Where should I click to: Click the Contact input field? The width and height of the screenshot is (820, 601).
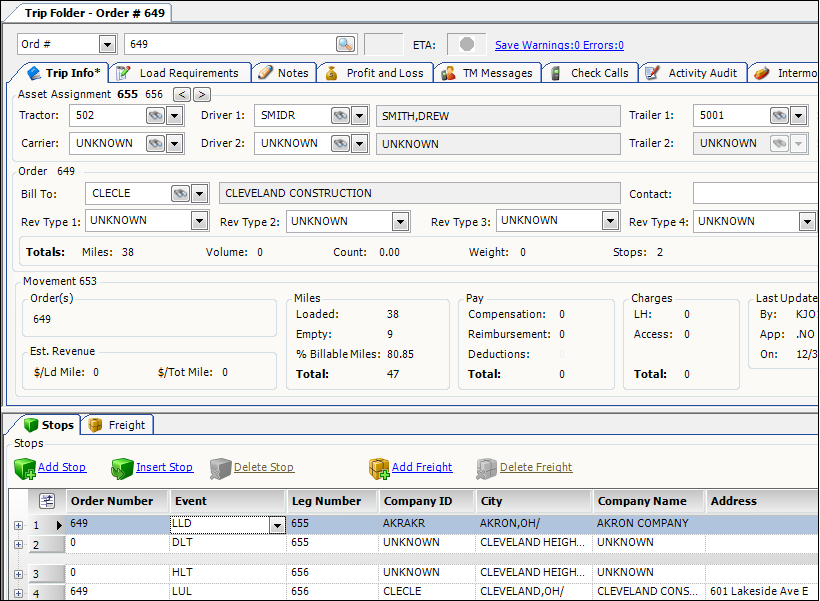point(754,194)
